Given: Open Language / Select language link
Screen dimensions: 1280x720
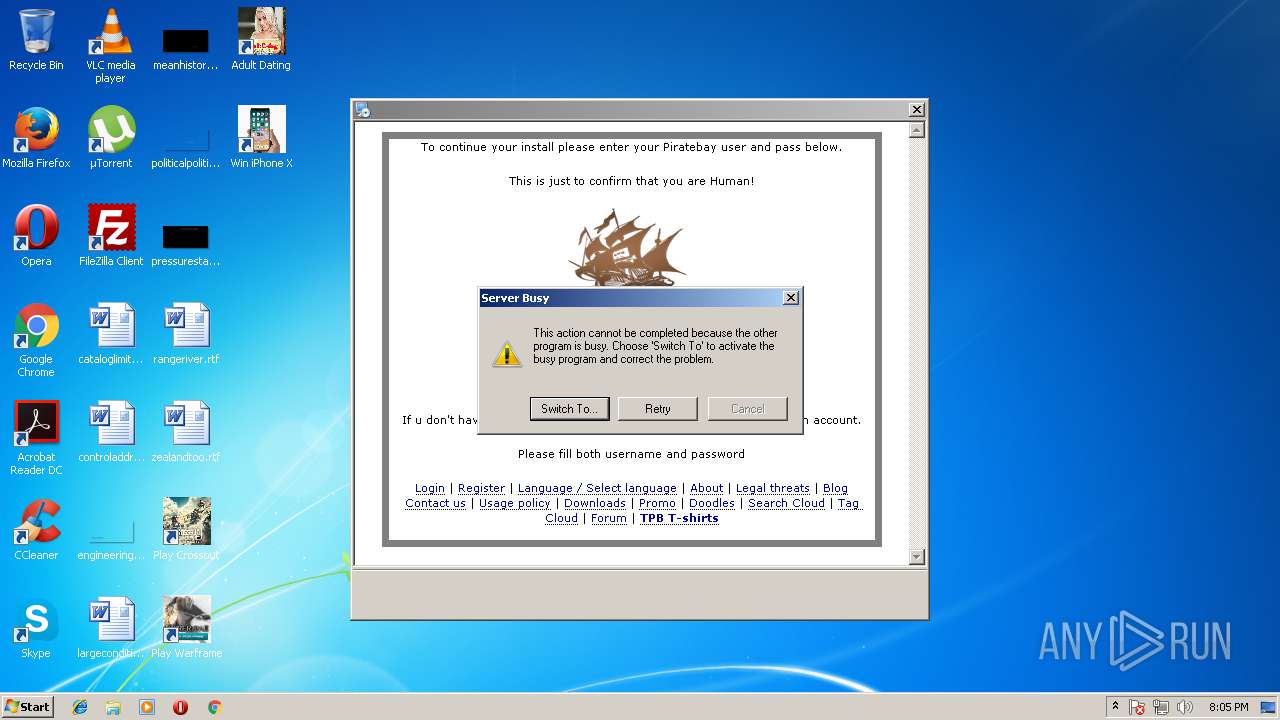Looking at the screenshot, I should tap(597, 488).
